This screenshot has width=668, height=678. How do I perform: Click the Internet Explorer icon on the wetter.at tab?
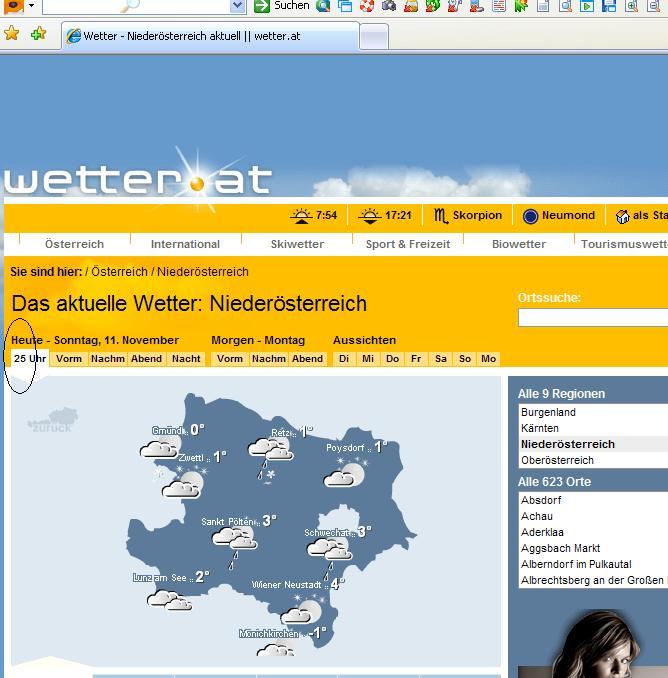(x=74, y=36)
